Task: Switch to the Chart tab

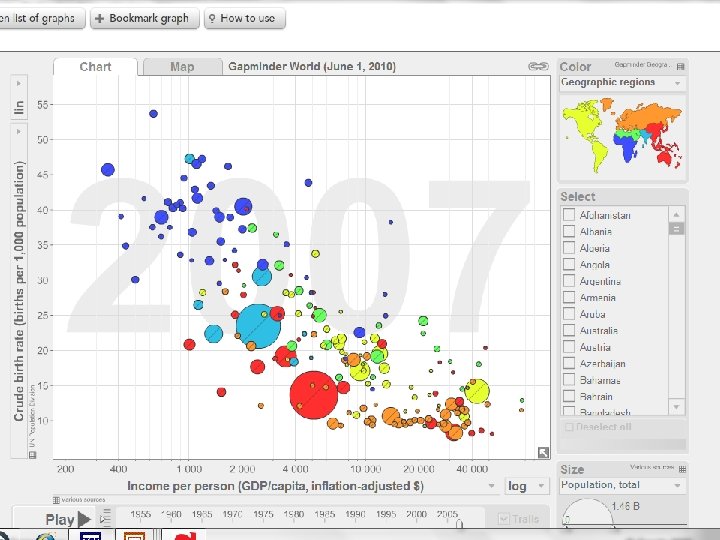Action: pos(95,67)
